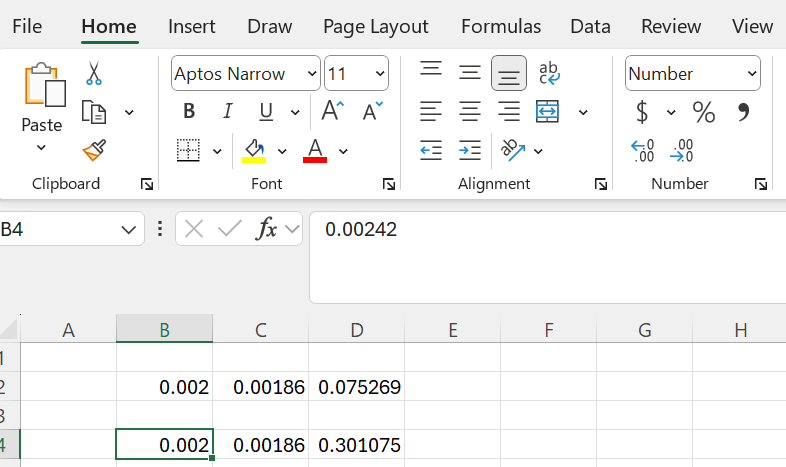Open Font settings dialog launcher
The height and width of the screenshot is (467, 786).
click(388, 184)
